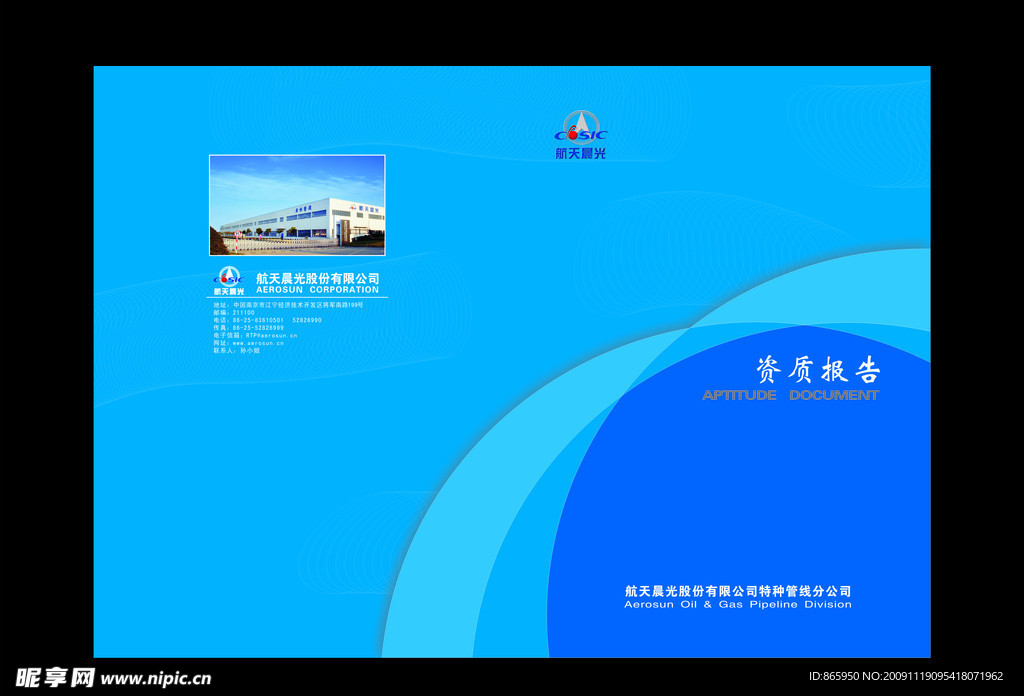Viewport: 1024px width, 696px height.
Task: Click the '航天晨光股份有限公司' company name heading
Action: pos(317,278)
